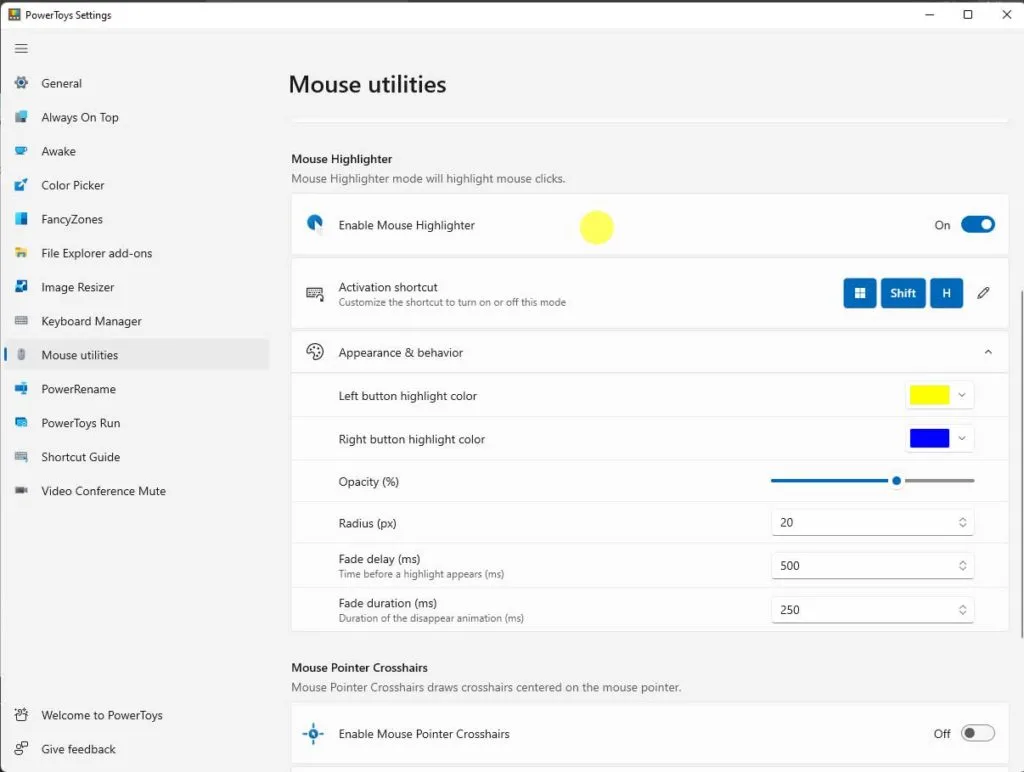Select Awake in the sidebar

[x=137, y=151]
